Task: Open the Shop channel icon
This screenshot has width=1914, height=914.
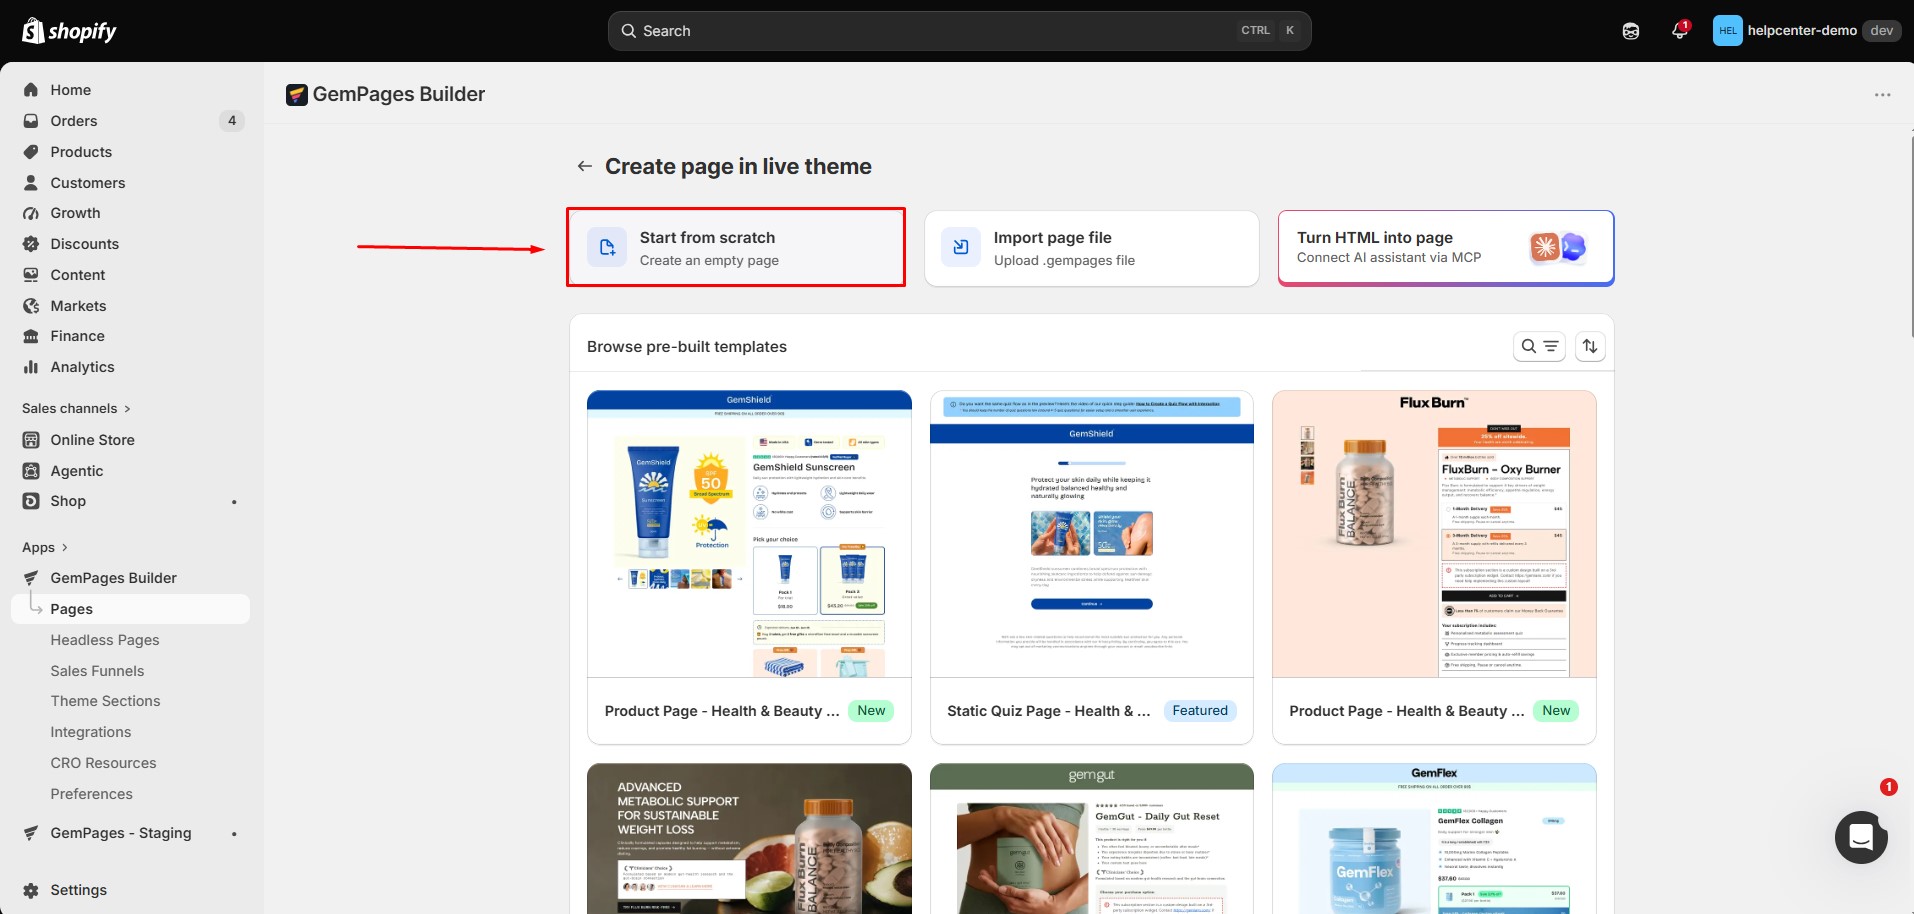Action: point(31,501)
